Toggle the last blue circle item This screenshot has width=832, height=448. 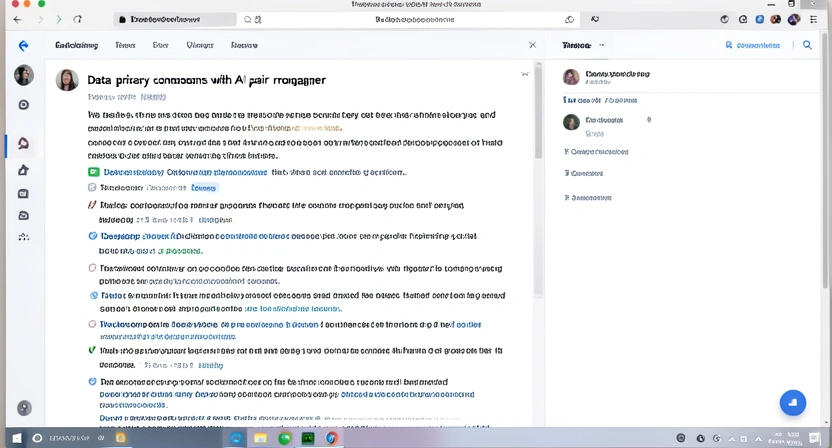click(x=92, y=382)
